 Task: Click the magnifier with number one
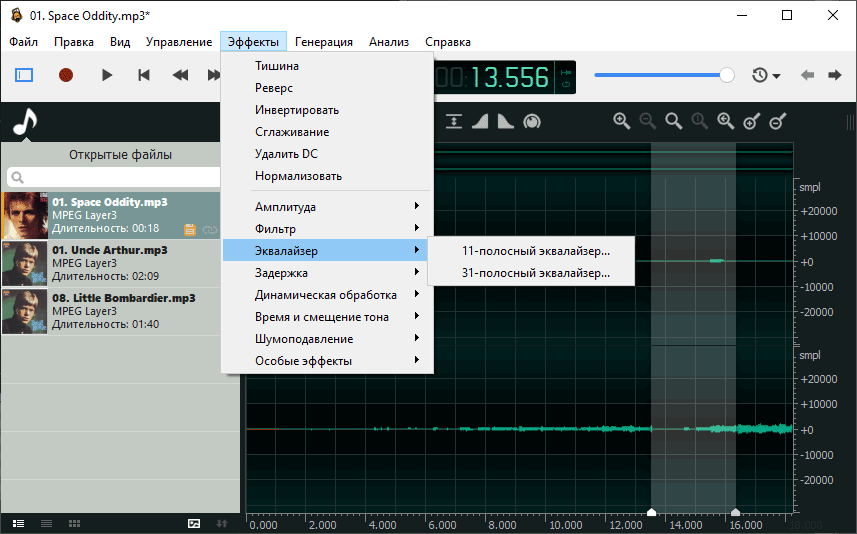pyautogui.click(x=700, y=121)
